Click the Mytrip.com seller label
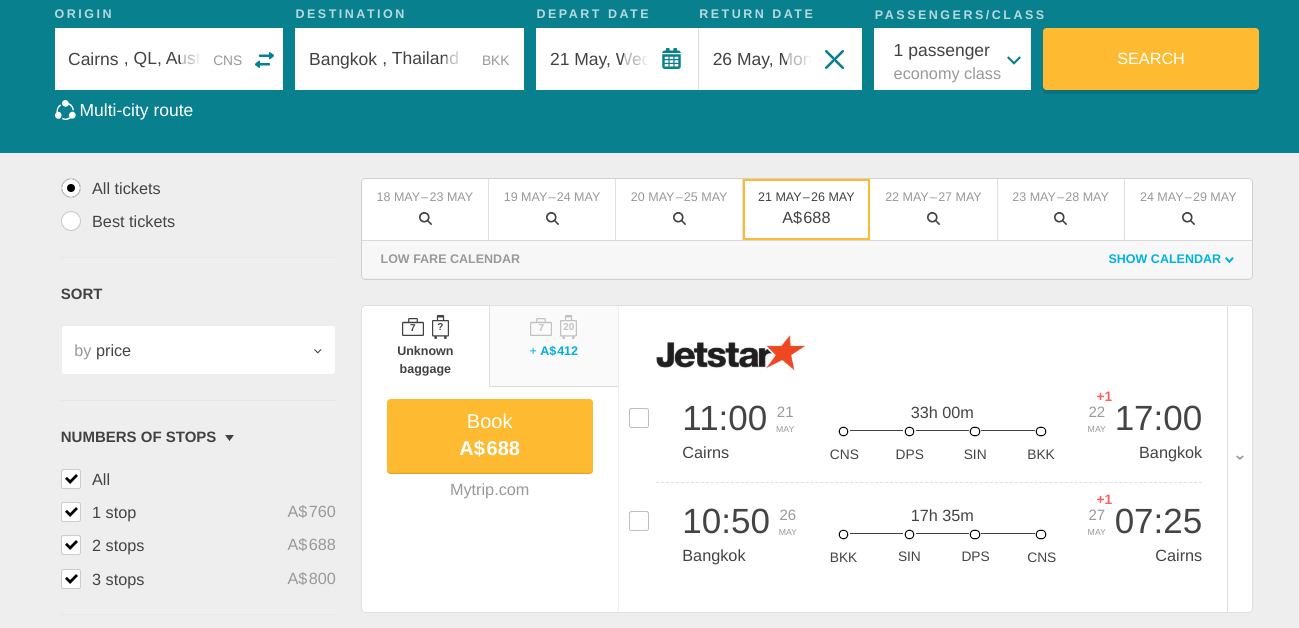Screen dimensions: 1299x628 click(x=490, y=490)
